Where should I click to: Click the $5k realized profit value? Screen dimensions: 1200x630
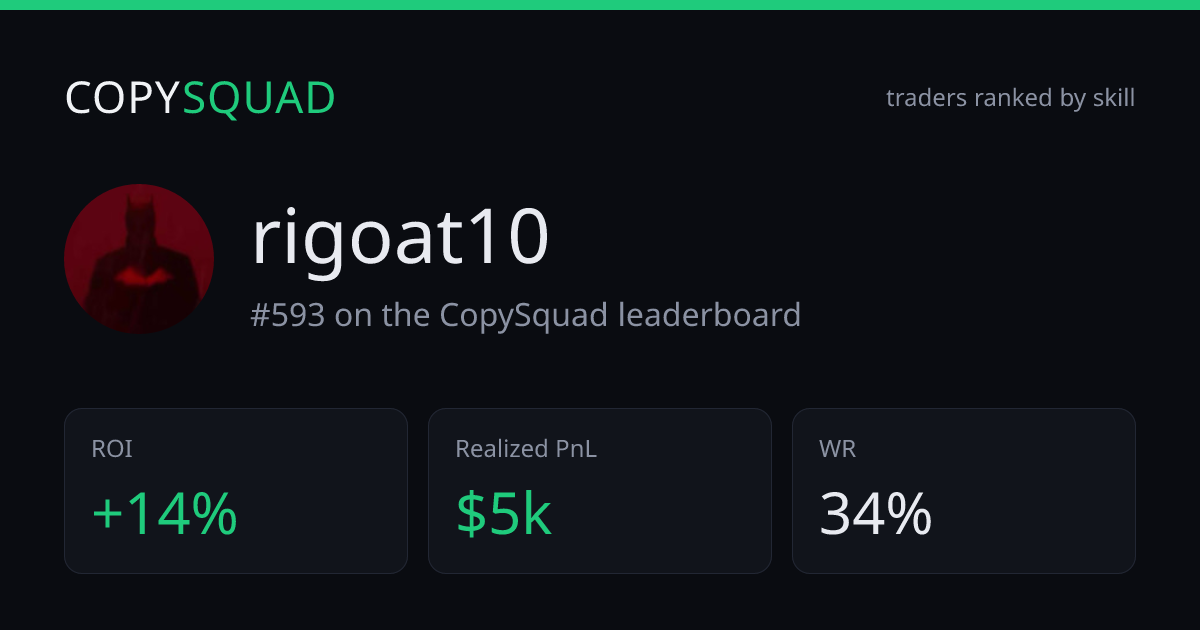(x=504, y=515)
